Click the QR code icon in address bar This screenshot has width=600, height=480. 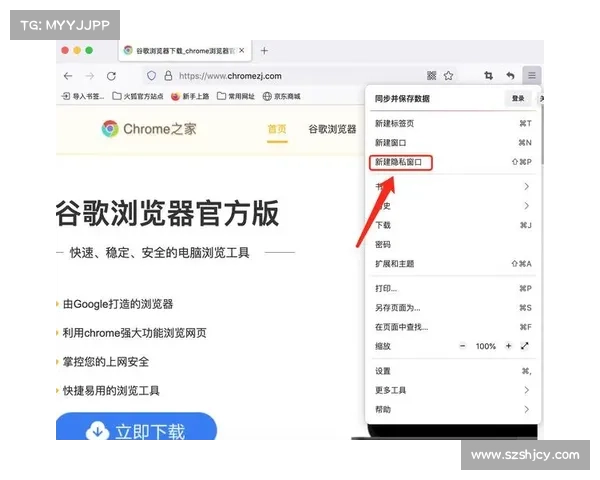pos(431,75)
